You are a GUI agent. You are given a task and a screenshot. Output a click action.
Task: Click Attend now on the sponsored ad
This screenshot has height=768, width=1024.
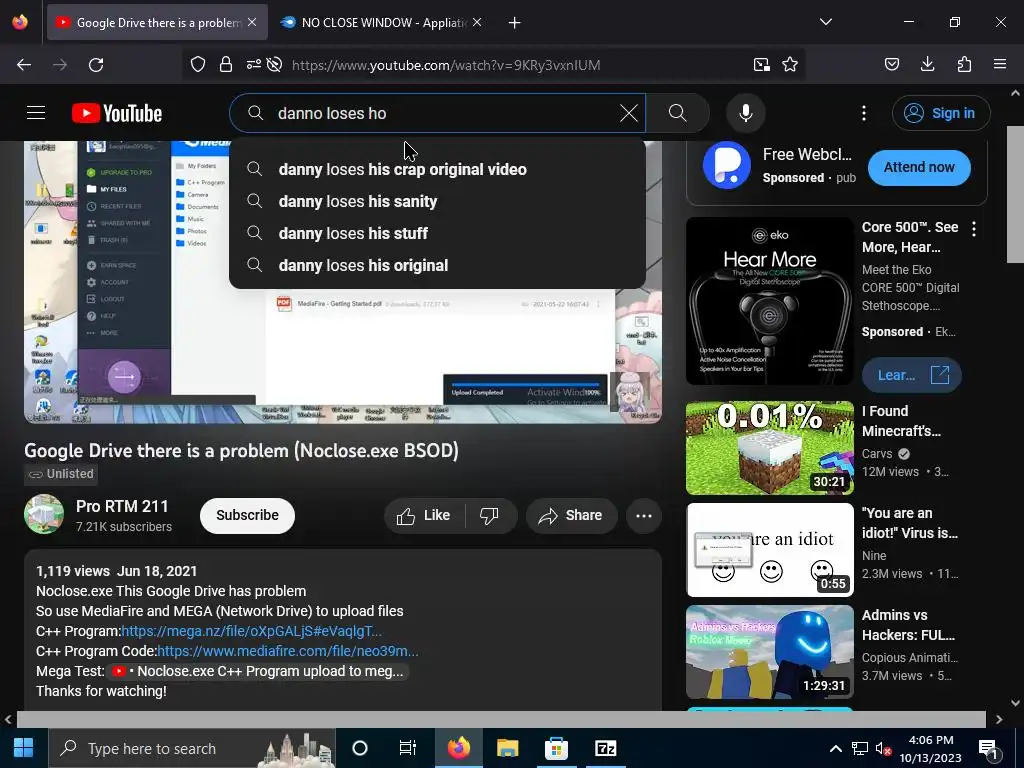[919, 167]
